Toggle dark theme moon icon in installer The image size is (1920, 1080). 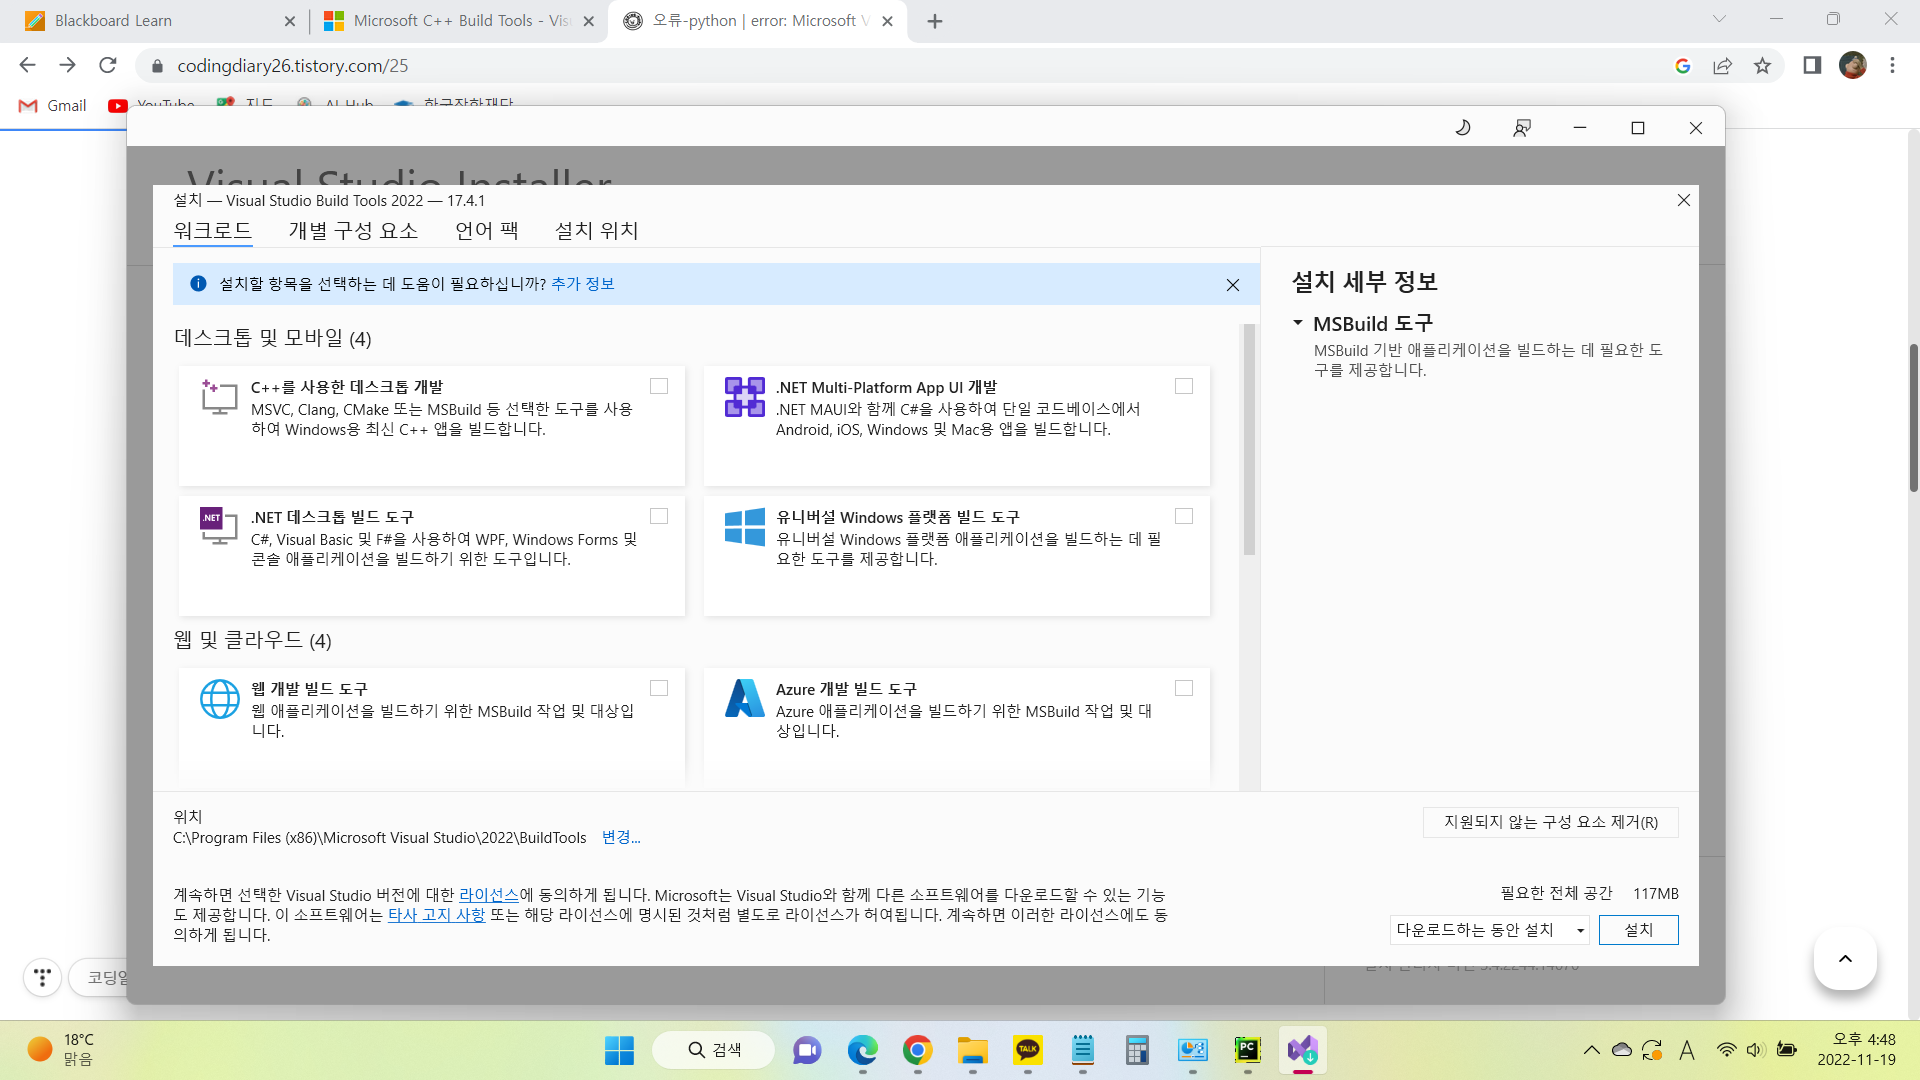tap(1463, 128)
